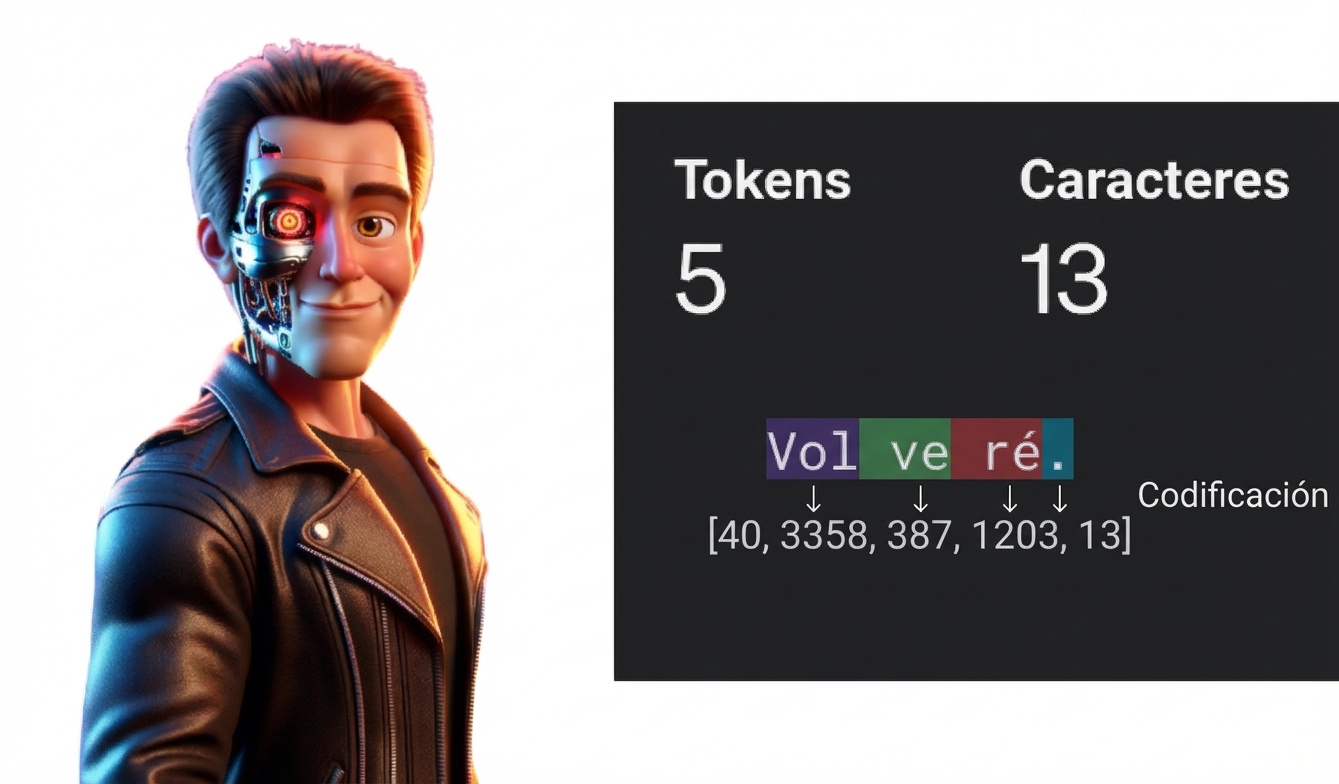Click the arrow below the Vol token
Image resolution: width=1339 pixels, height=784 pixels.
(x=813, y=498)
